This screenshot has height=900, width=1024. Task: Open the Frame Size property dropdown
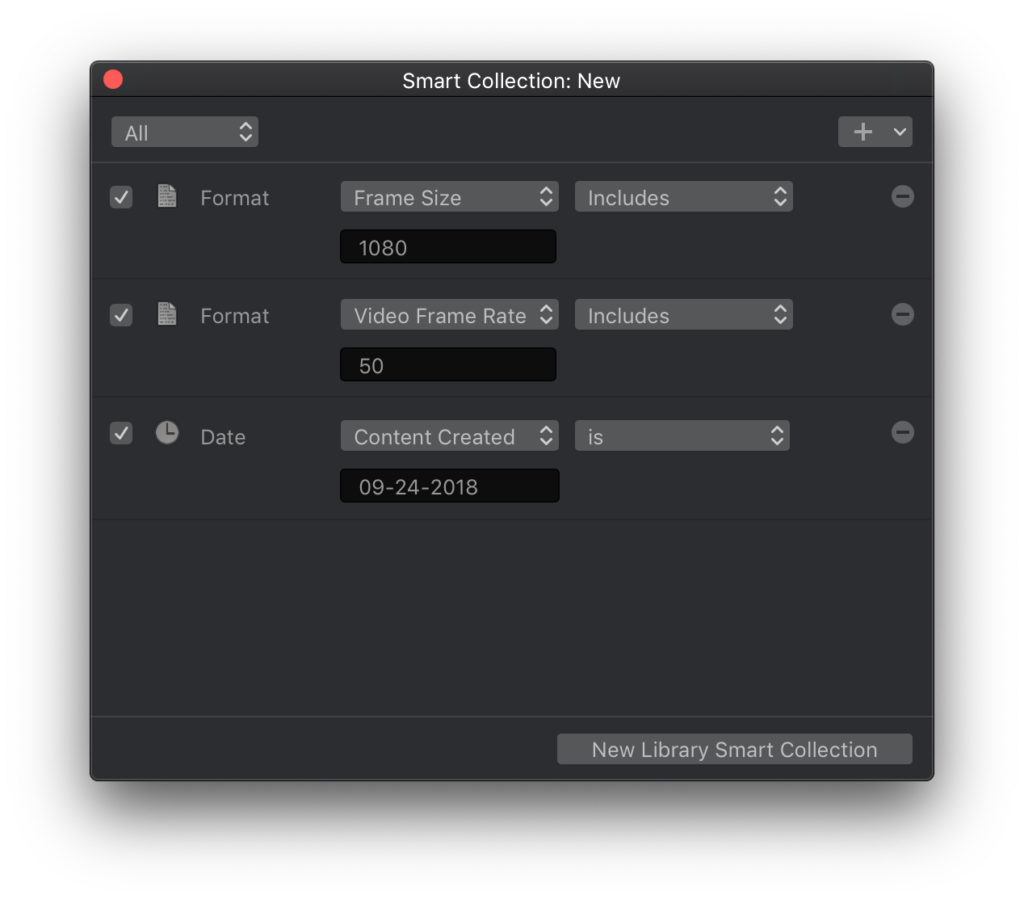tap(449, 197)
